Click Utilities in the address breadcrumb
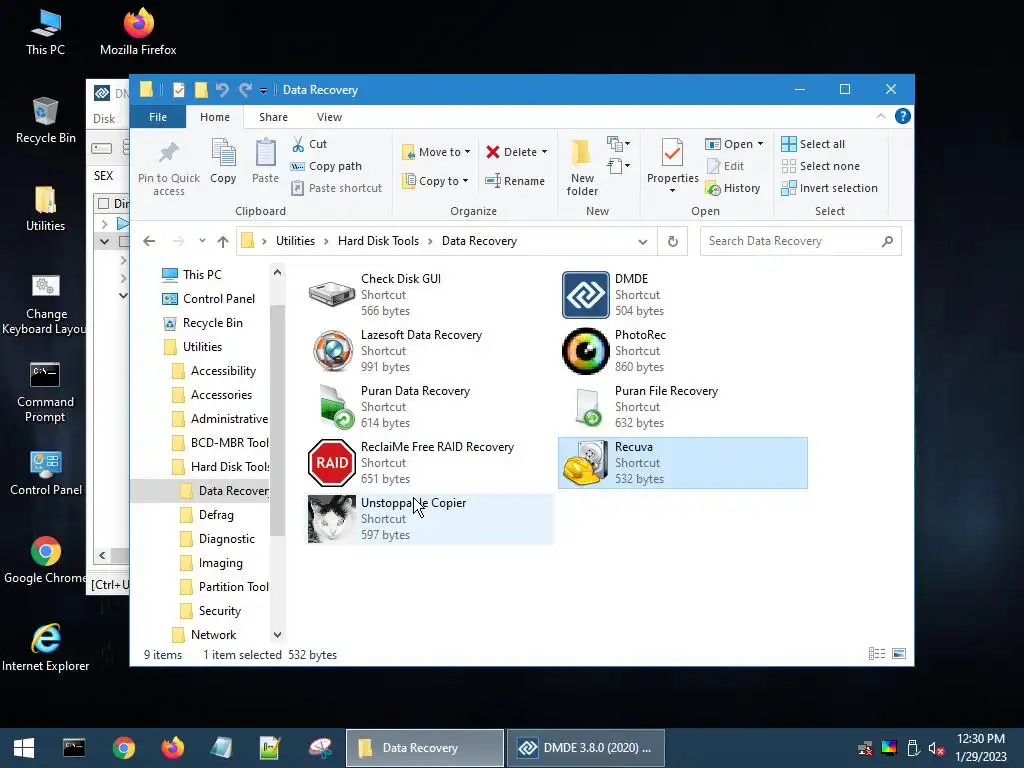The height and width of the screenshot is (768, 1024). coord(295,241)
